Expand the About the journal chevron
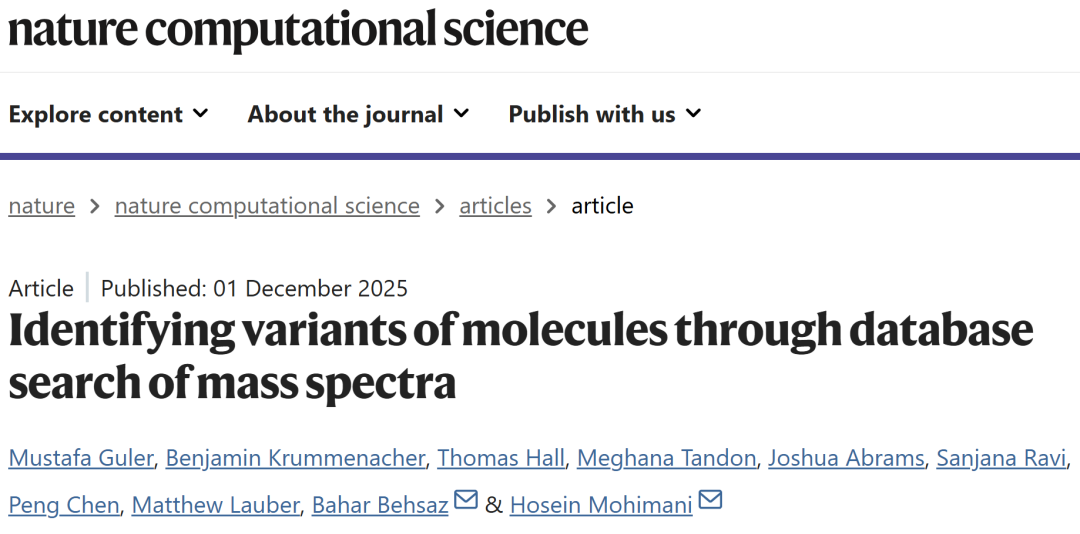Screen dimensions: 1080x534 (x=461, y=114)
